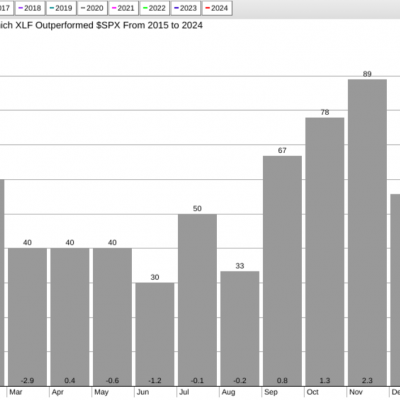Click the Aug axis label

click(x=228, y=392)
